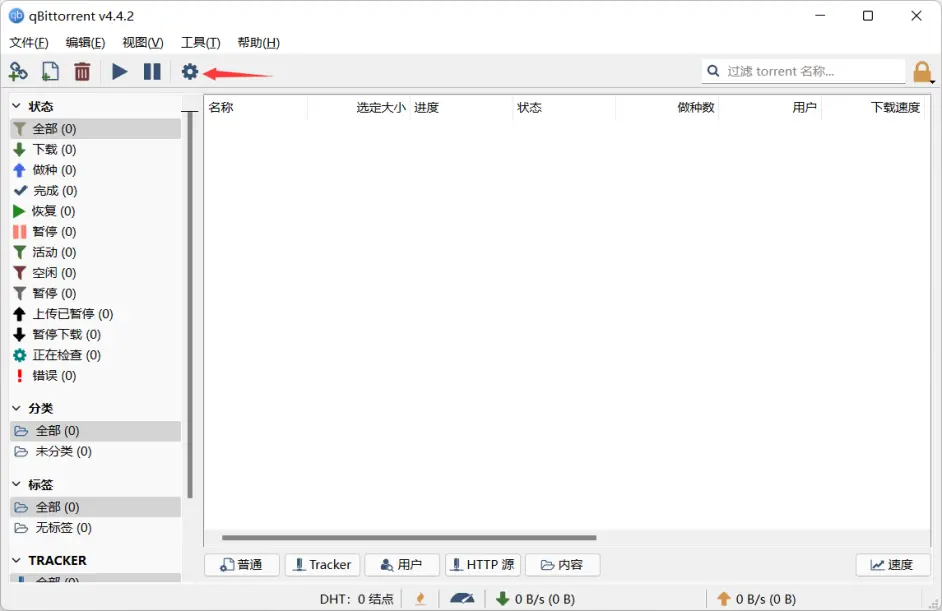This screenshot has width=942, height=611.
Task: Click the resume play icon in toolbar
Action: click(120, 72)
